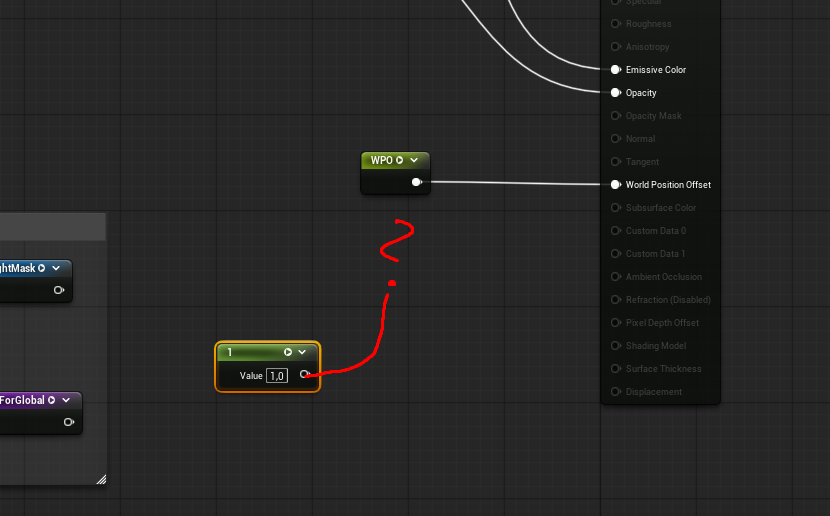Image resolution: width=830 pixels, height=516 pixels.
Task: Select the WPO node title
Action: (382, 160)
